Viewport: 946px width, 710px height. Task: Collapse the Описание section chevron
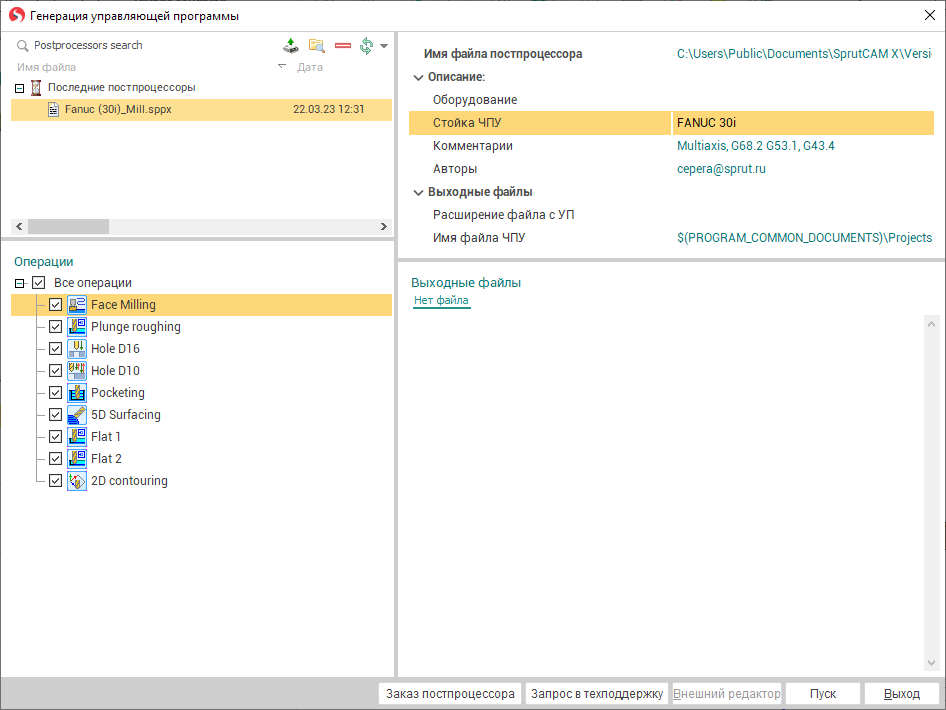(418, 77)
